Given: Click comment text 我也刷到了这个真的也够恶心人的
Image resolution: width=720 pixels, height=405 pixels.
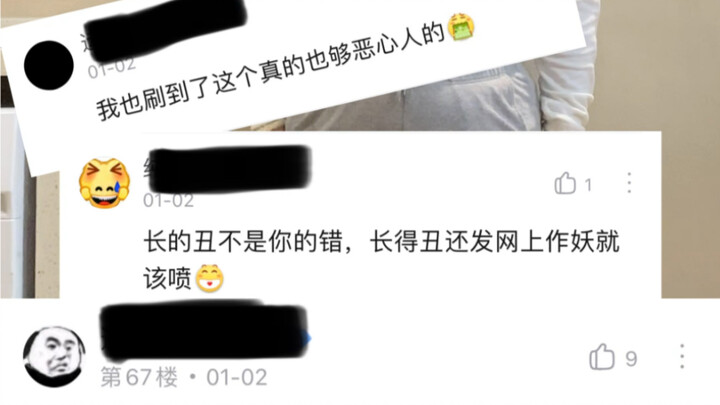Looking at the screenshot, I should tap(271, 71).
